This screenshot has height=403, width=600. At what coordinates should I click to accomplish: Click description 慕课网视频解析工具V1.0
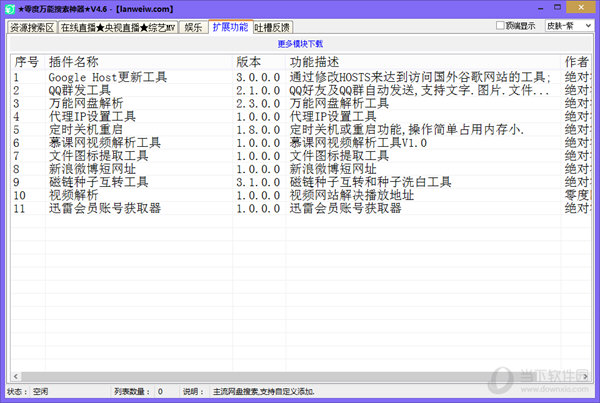[x=358, y=143]
